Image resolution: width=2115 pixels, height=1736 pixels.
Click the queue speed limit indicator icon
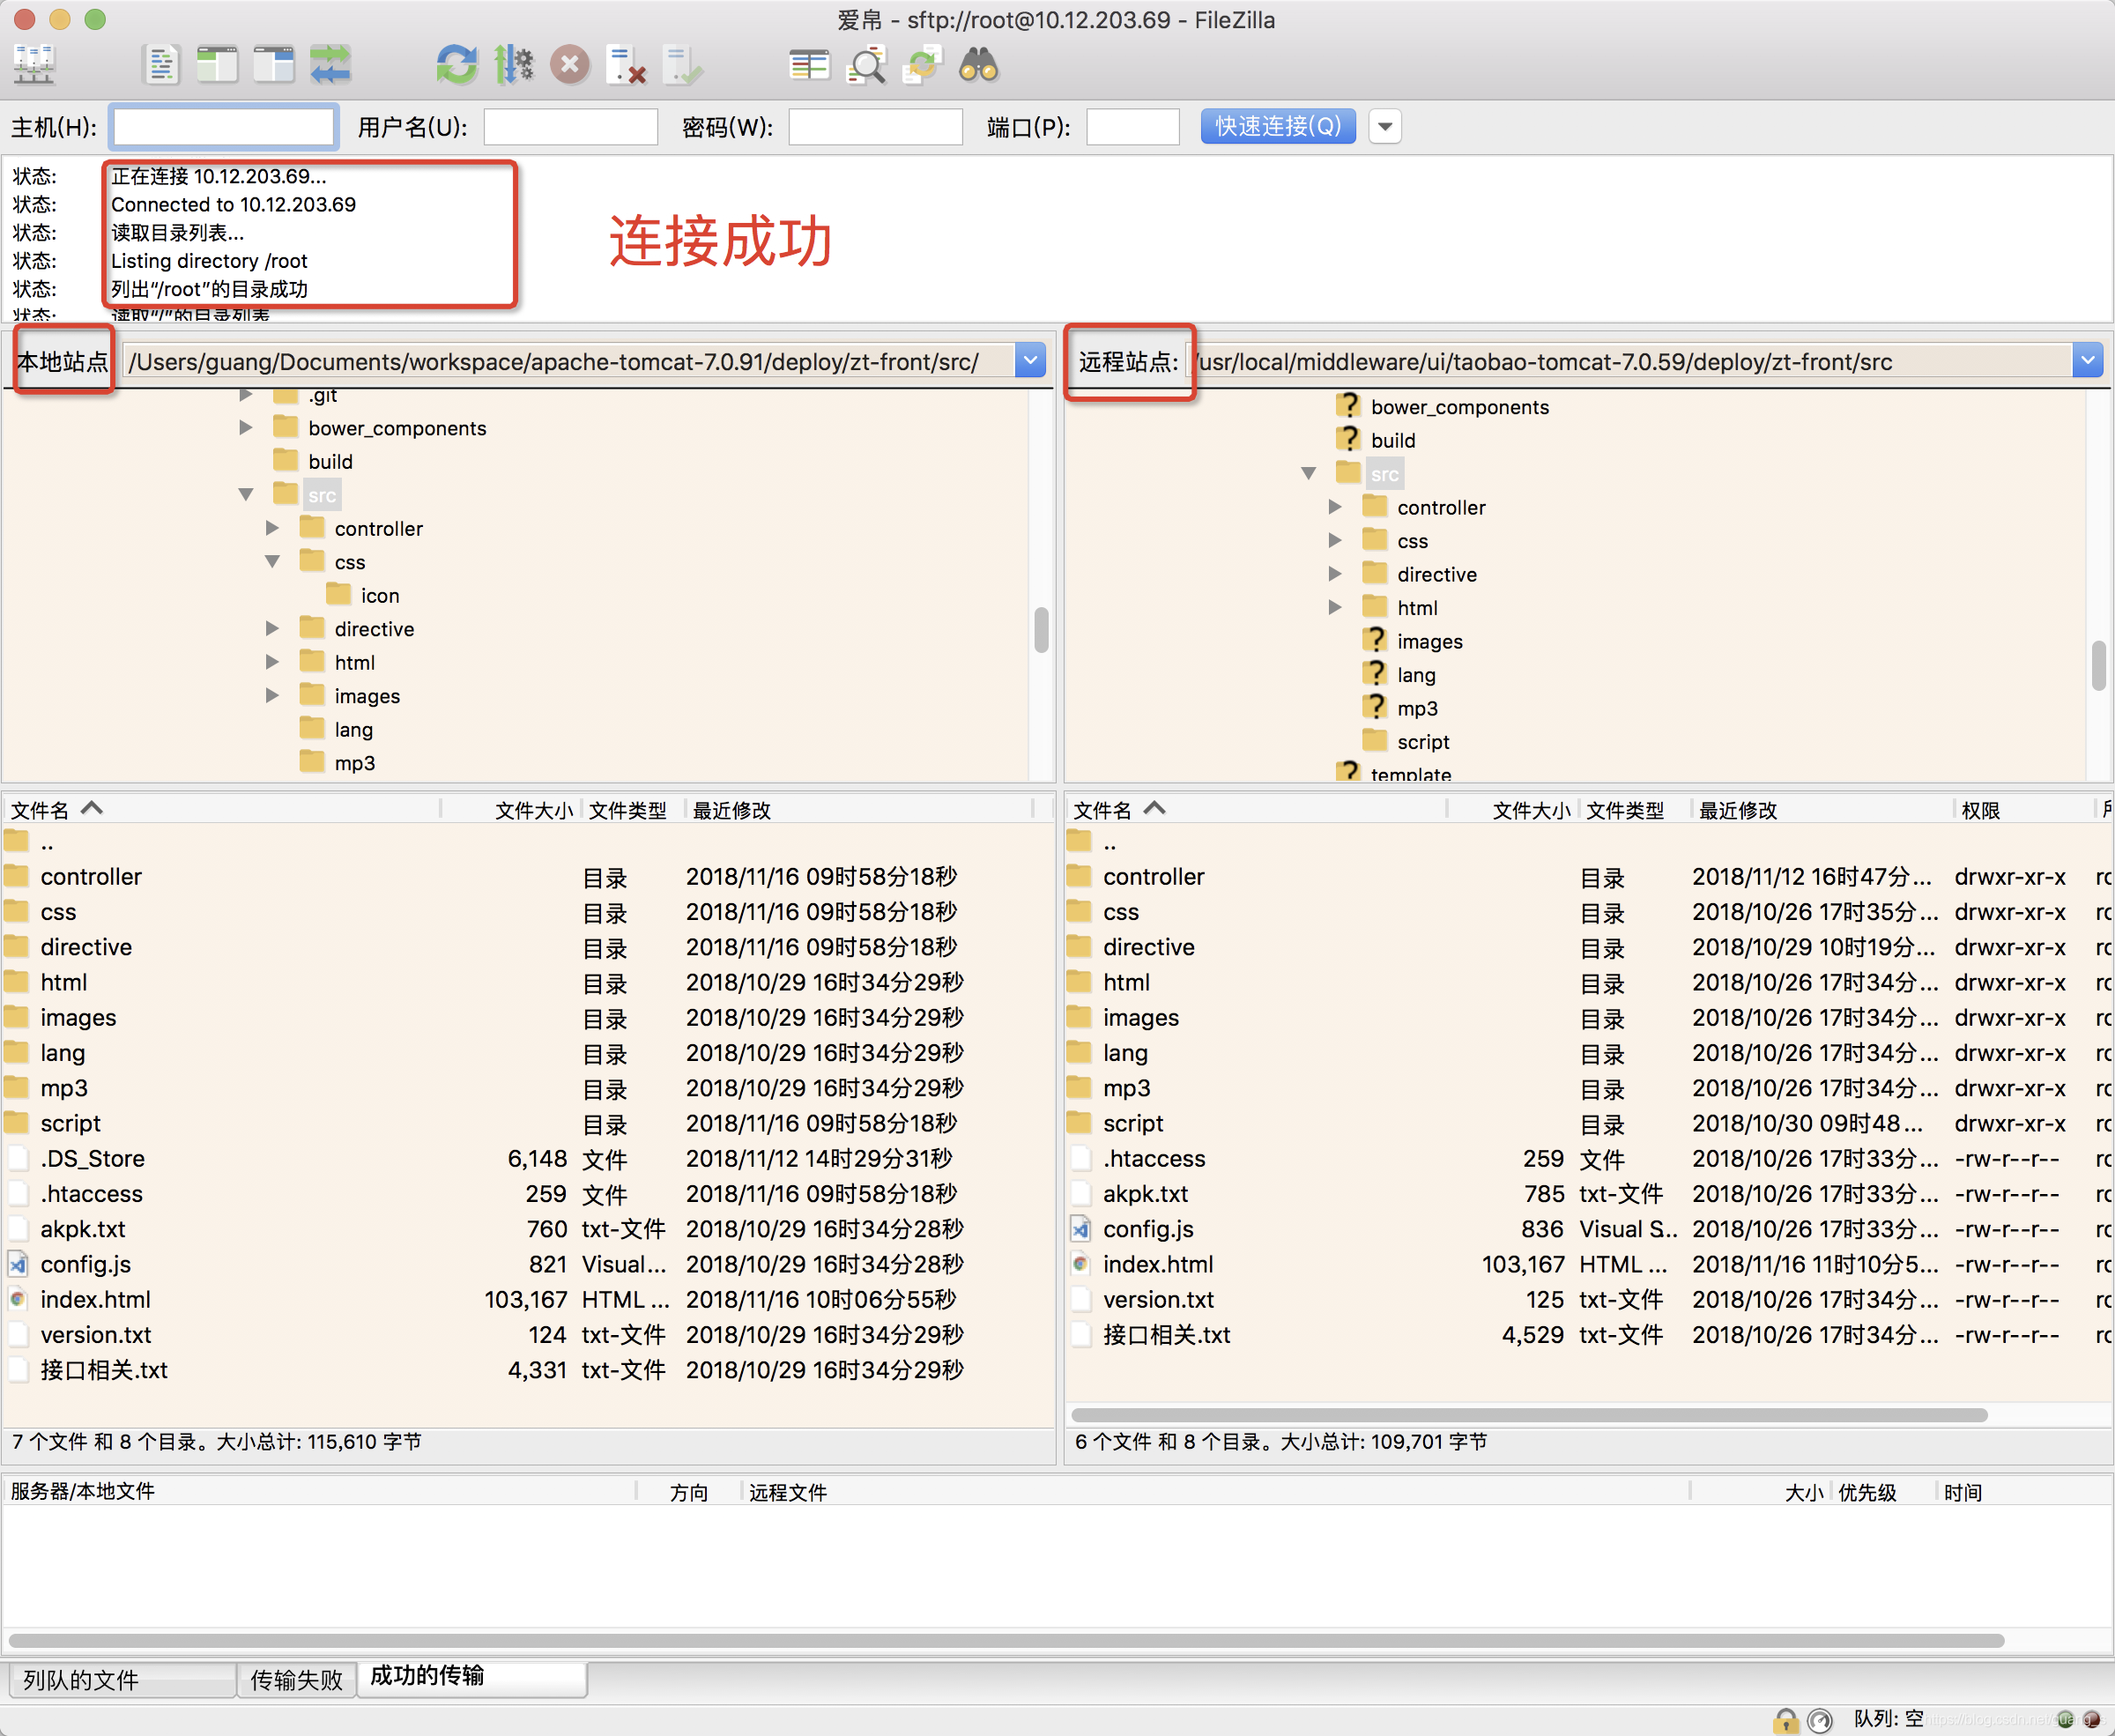tap(1820, 1720)
